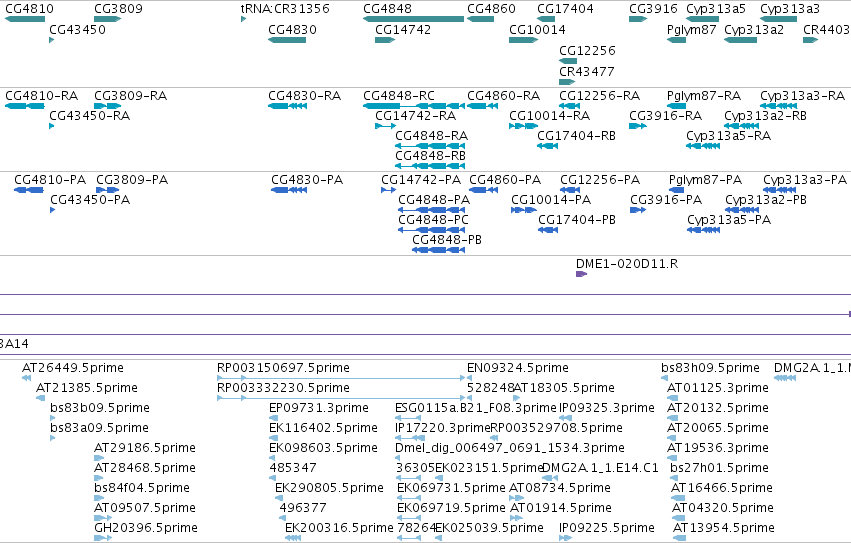The width and height of the screenshot is (851, 543).
Task: Open the Cyp313a3-RA transcript label
Action: (x=802, y=96)
